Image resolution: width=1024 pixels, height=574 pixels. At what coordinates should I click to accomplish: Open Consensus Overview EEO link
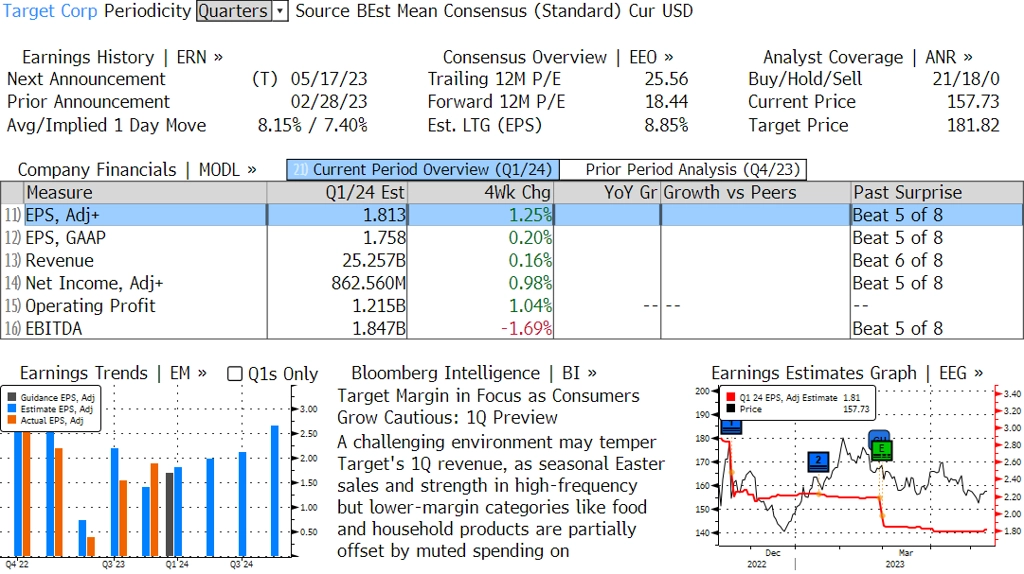pyautogui.click(x=558, y=57)
